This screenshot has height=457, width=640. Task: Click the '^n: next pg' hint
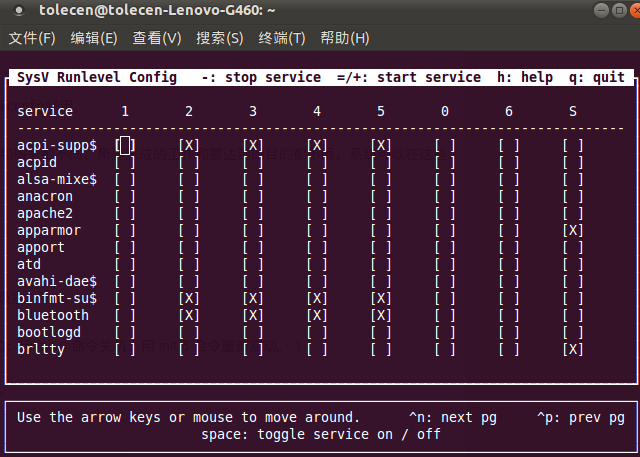pos(453,418)
